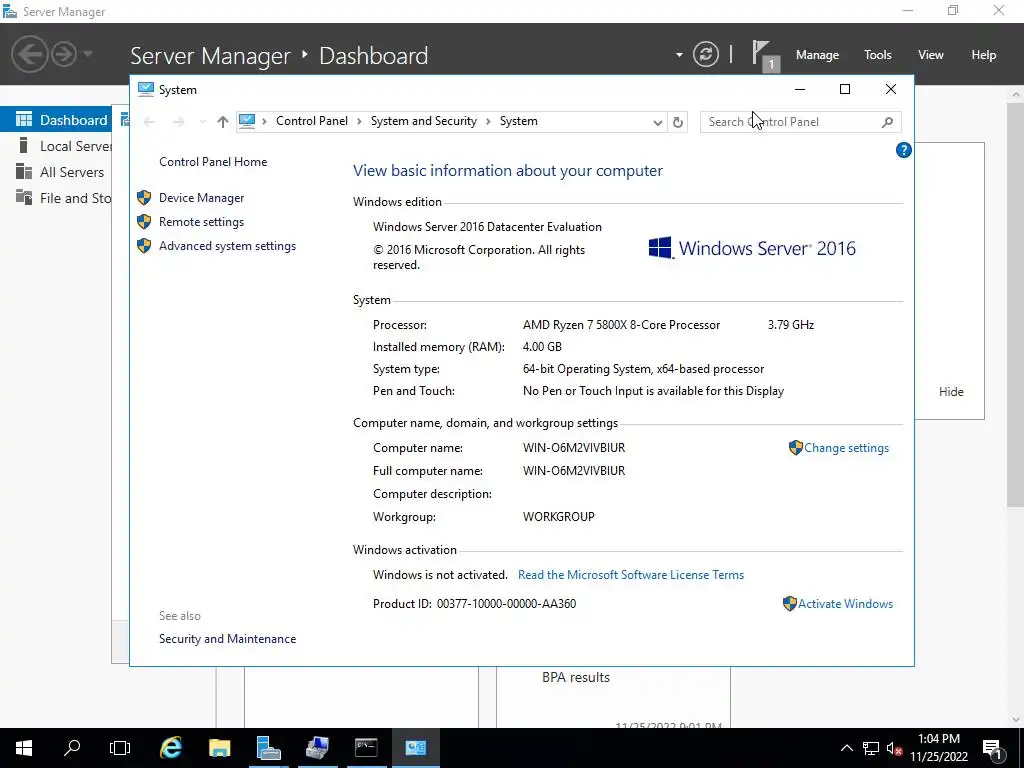
Task: Switch to Server Manager taskbar icon
Action: pyautogui.click(x=268, y=748)
